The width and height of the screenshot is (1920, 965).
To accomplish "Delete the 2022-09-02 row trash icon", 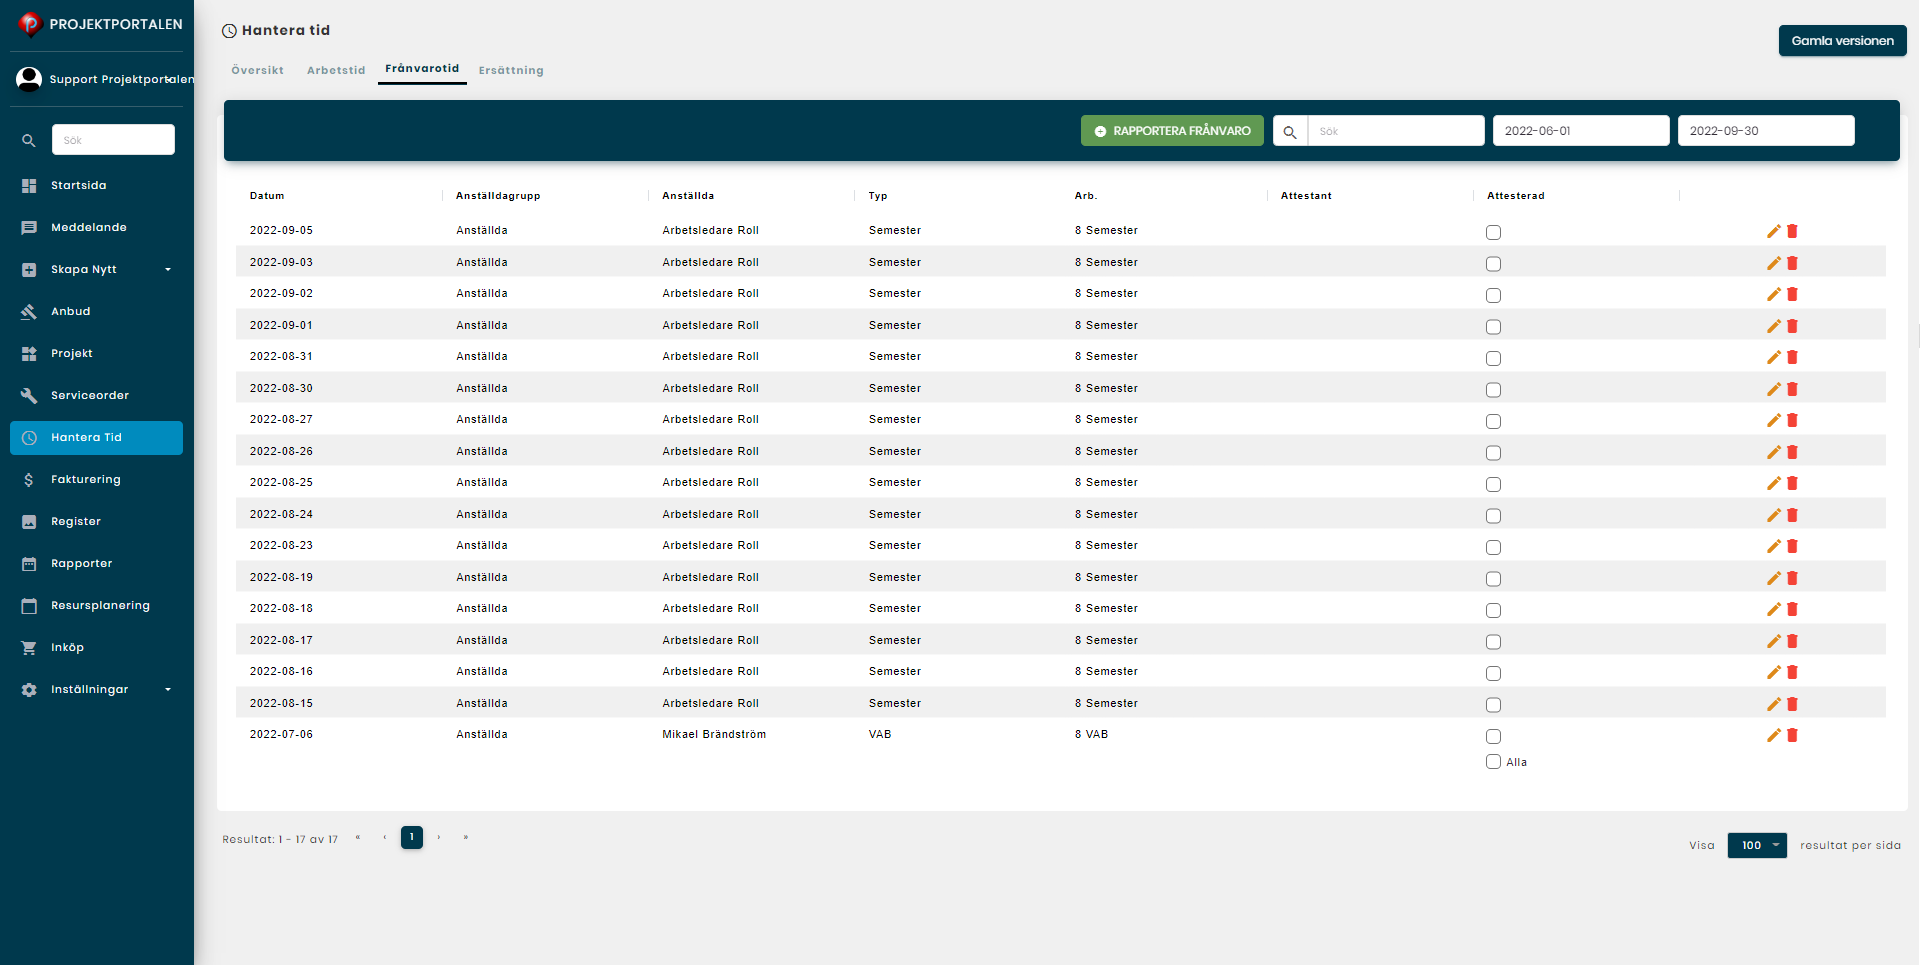I will coord(1792,294).
